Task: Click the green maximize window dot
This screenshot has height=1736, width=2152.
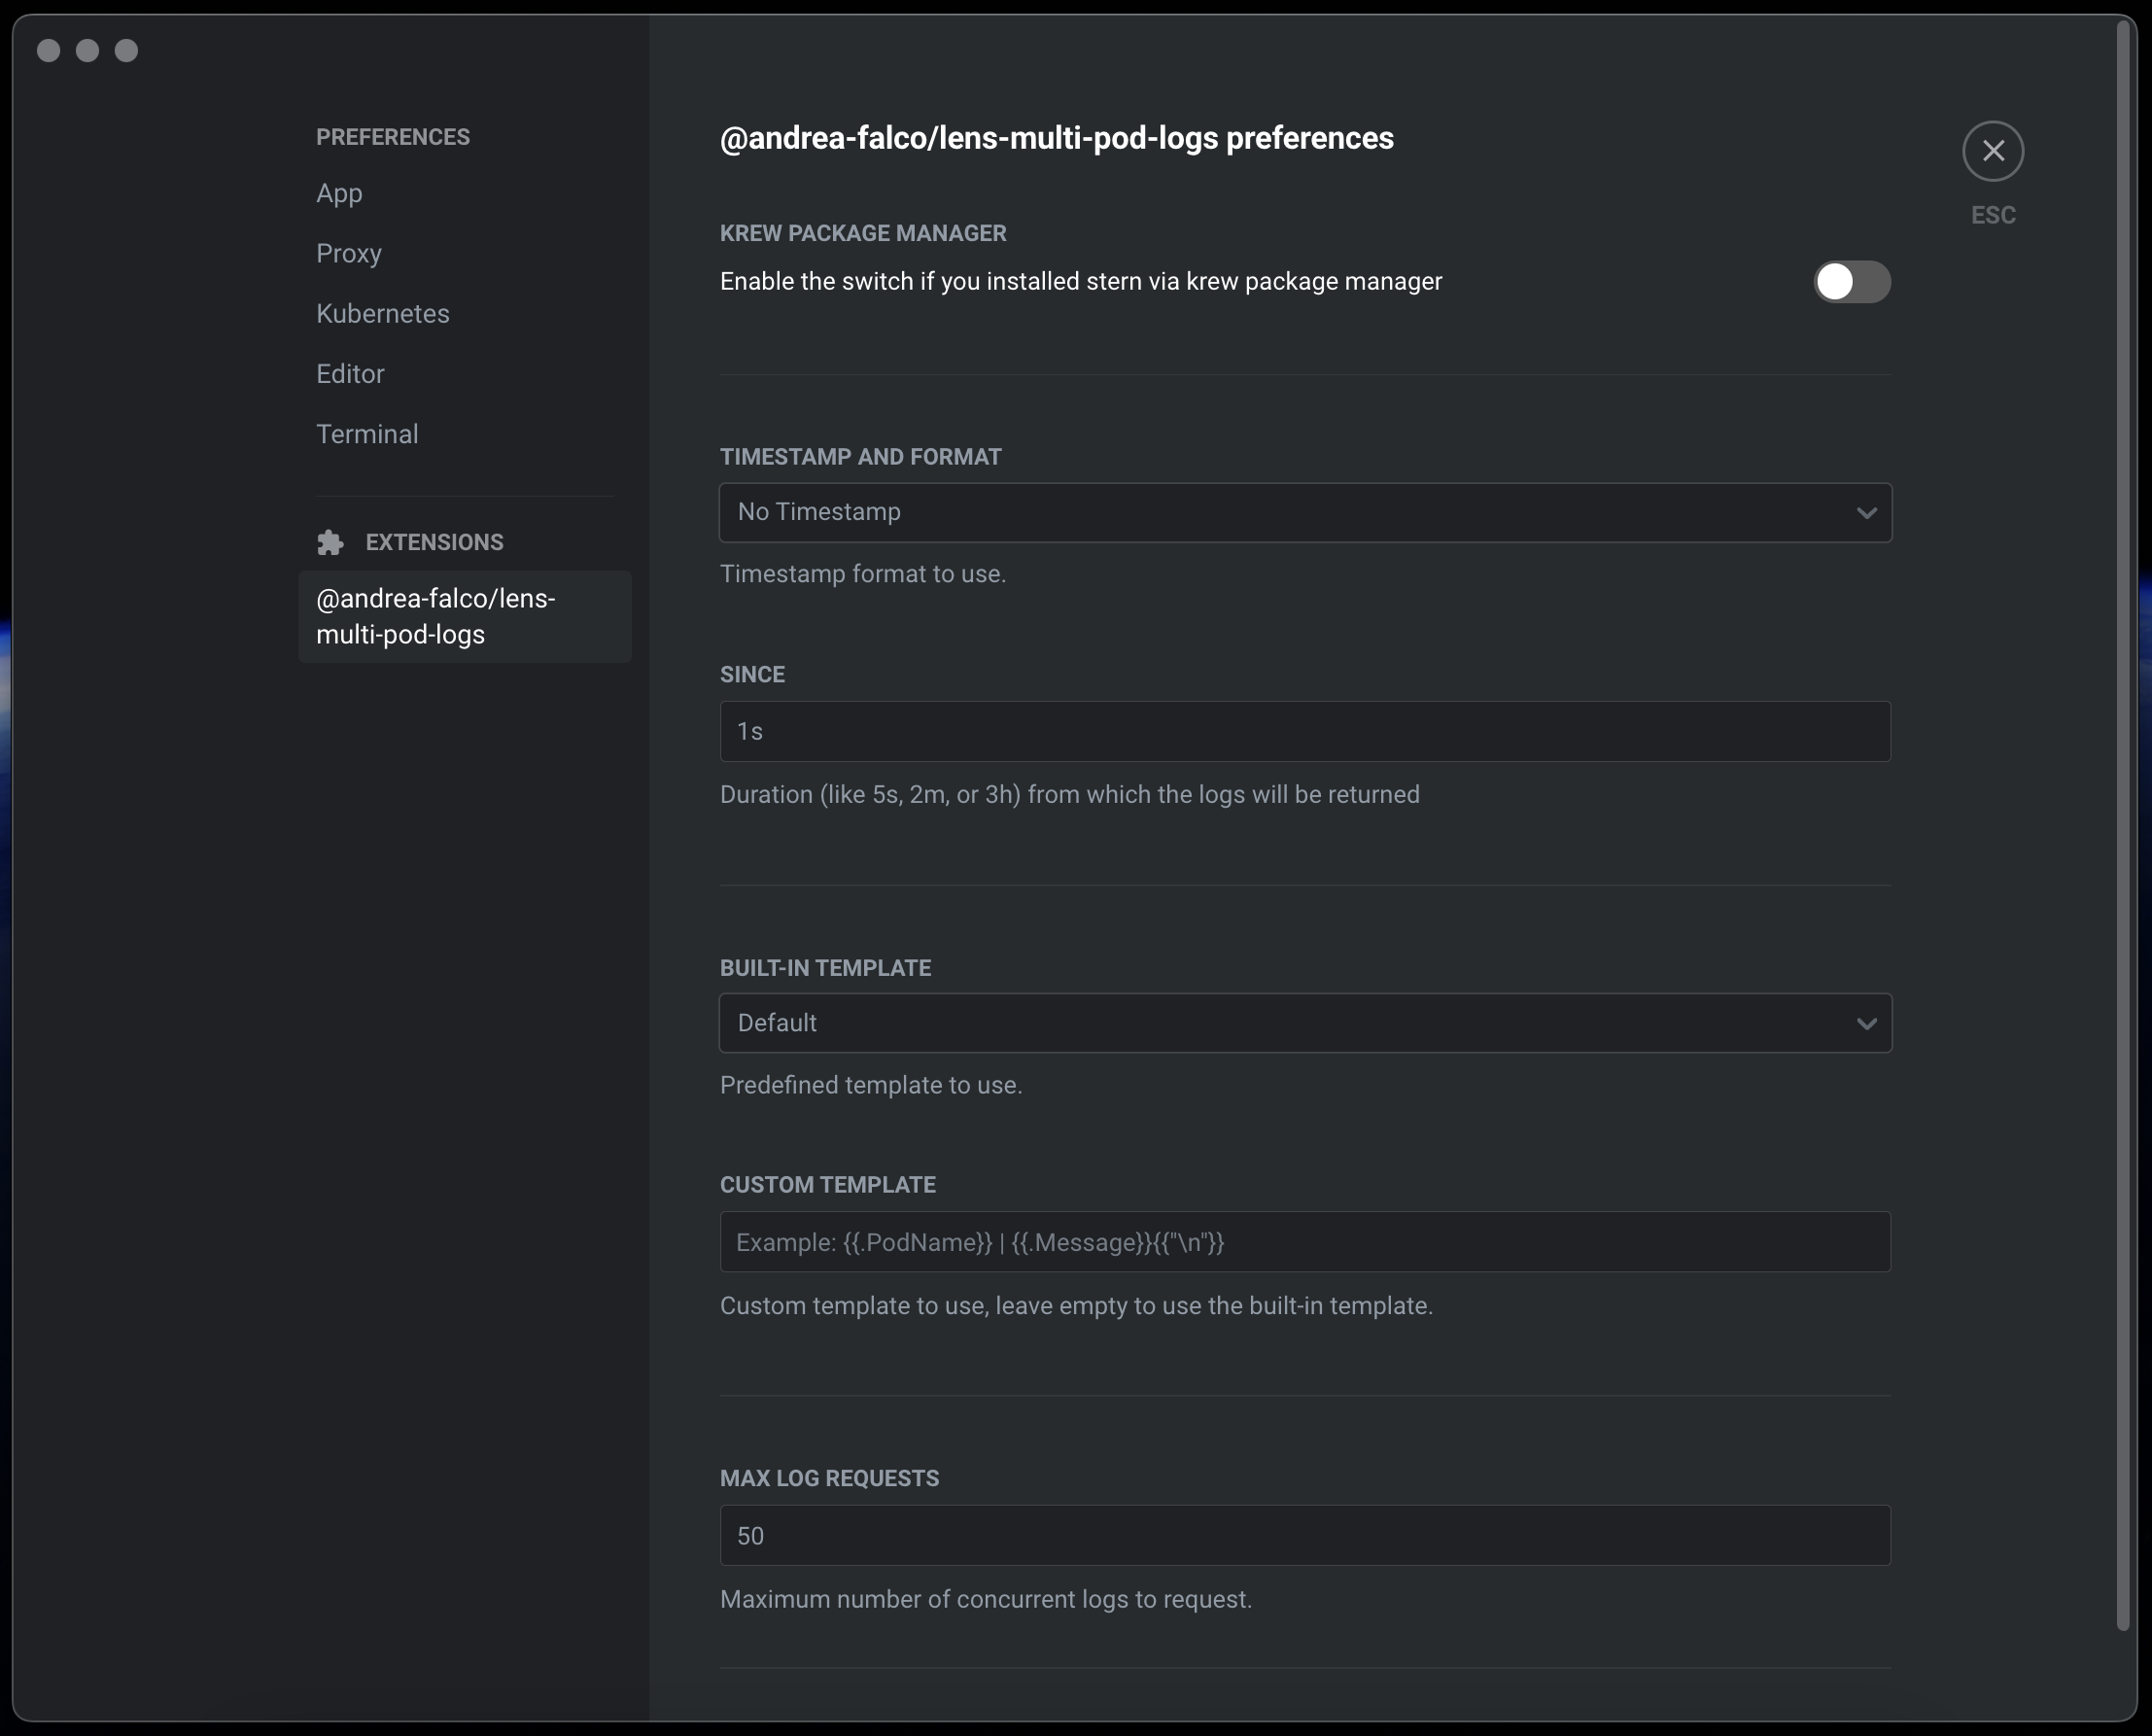Action: (126, 50)
